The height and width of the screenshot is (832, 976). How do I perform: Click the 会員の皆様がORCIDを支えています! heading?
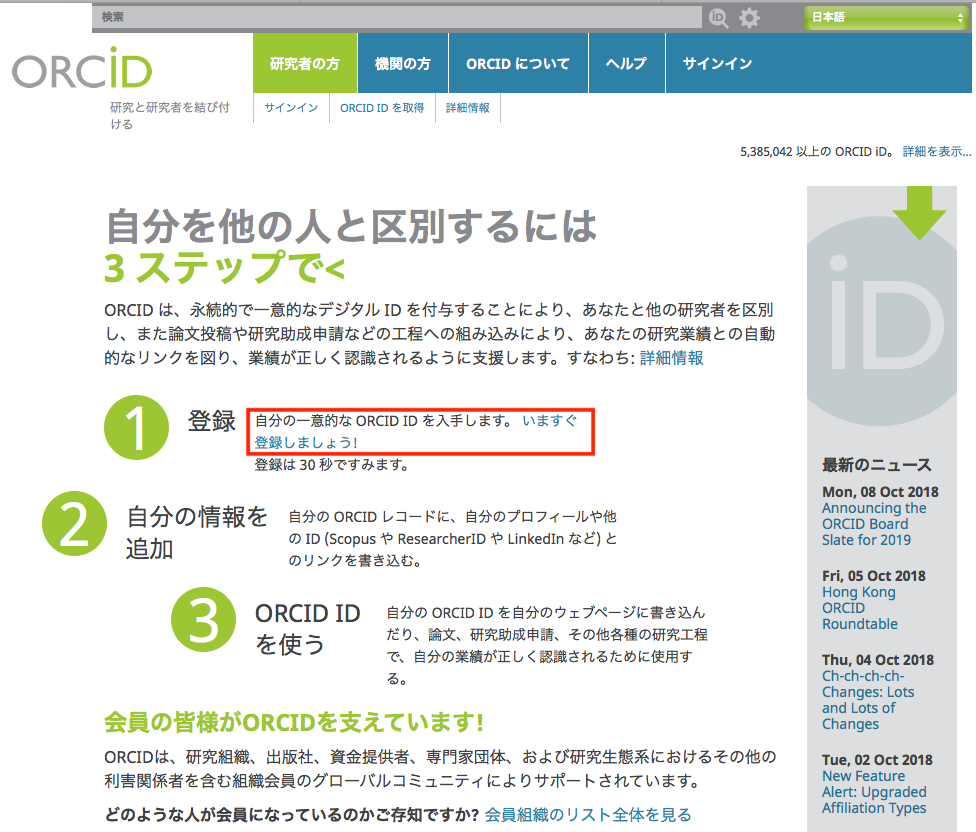(x=294, y=722)
